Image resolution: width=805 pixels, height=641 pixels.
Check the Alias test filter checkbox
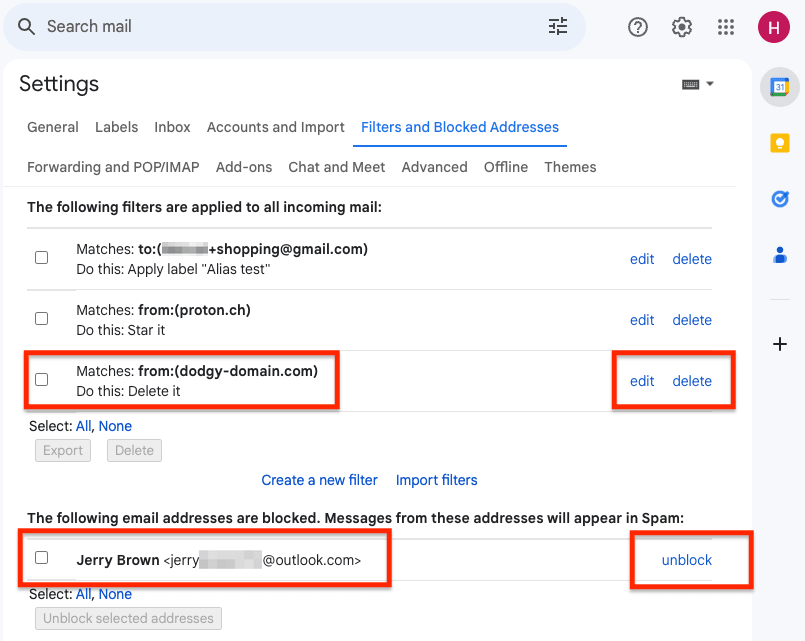pyautogui.click(x=41, y=257)
